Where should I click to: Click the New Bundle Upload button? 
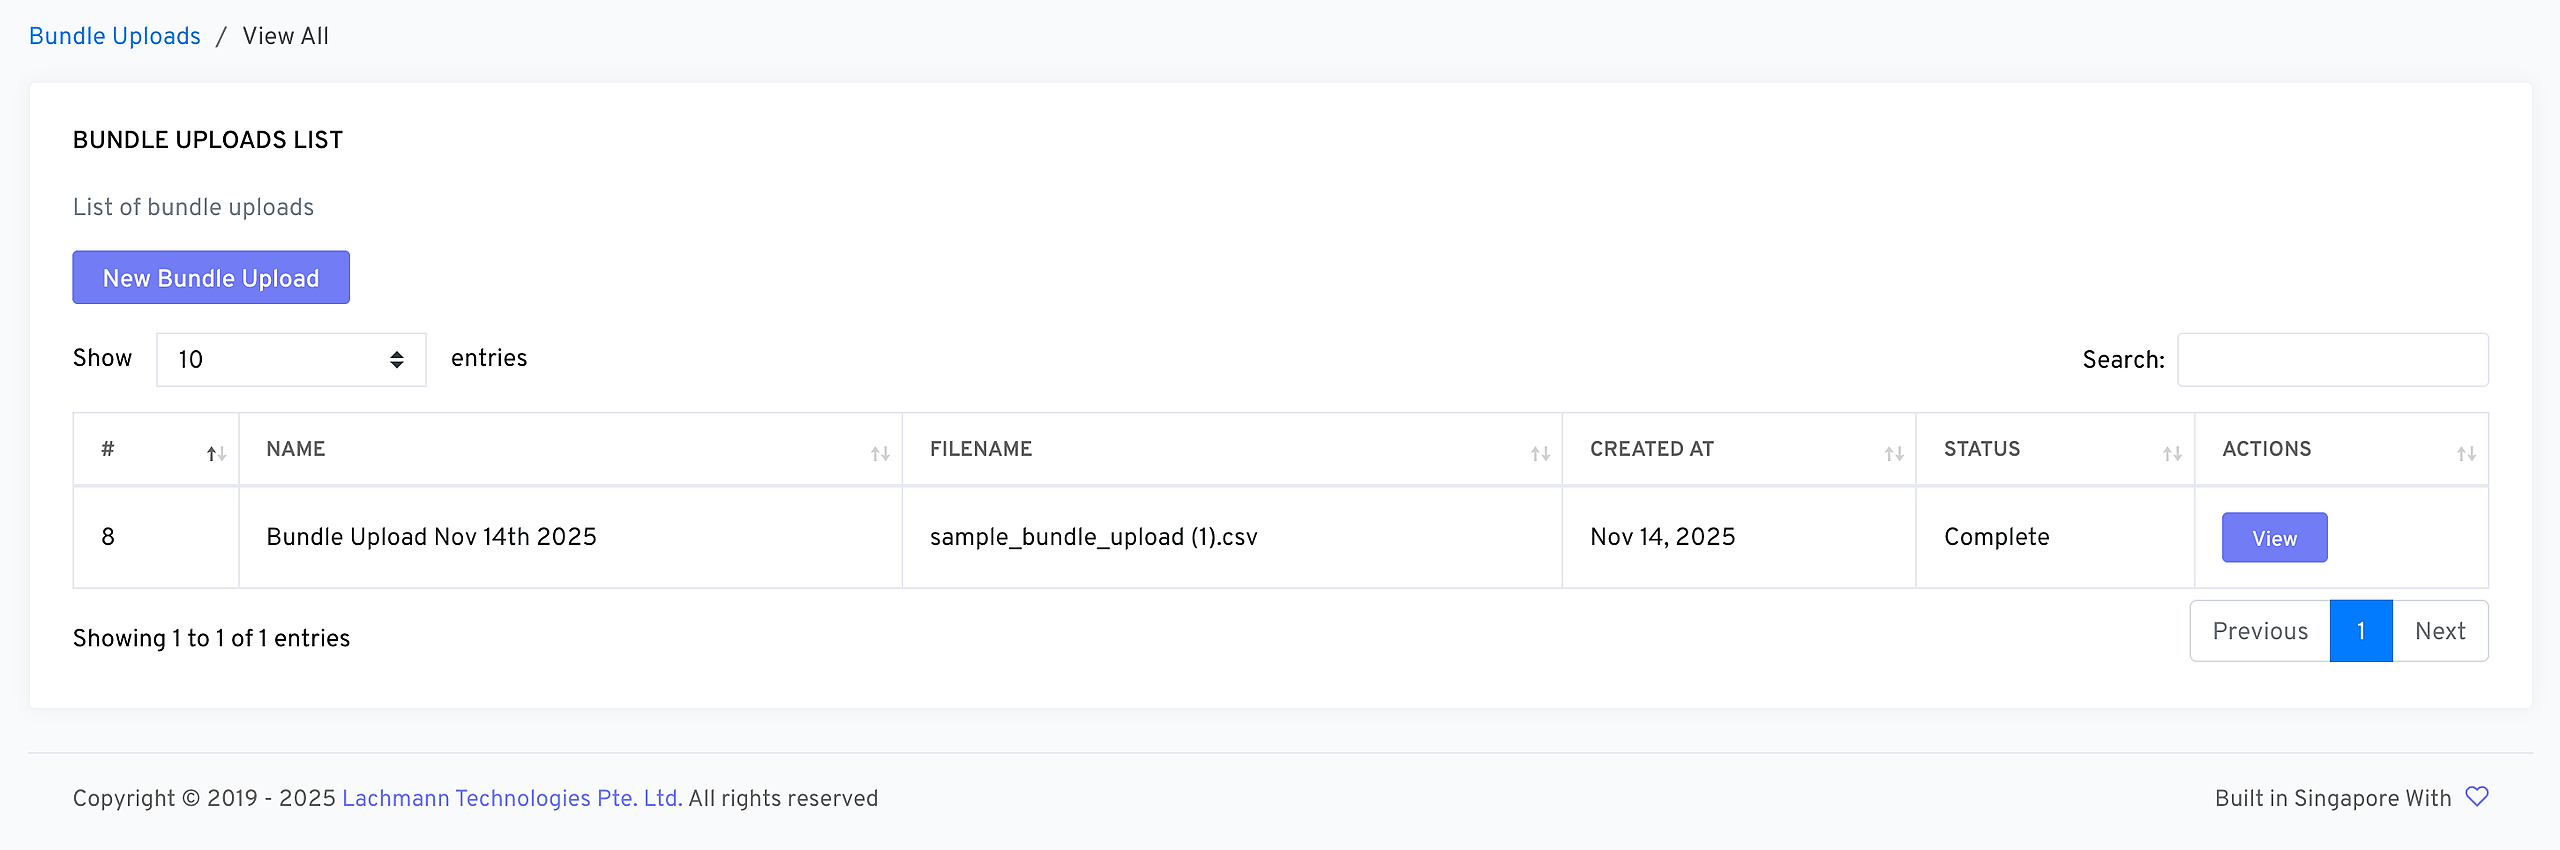point(211,278)
